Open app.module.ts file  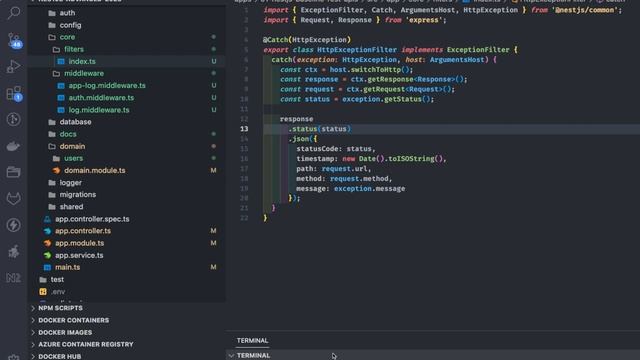coord(80,243)
